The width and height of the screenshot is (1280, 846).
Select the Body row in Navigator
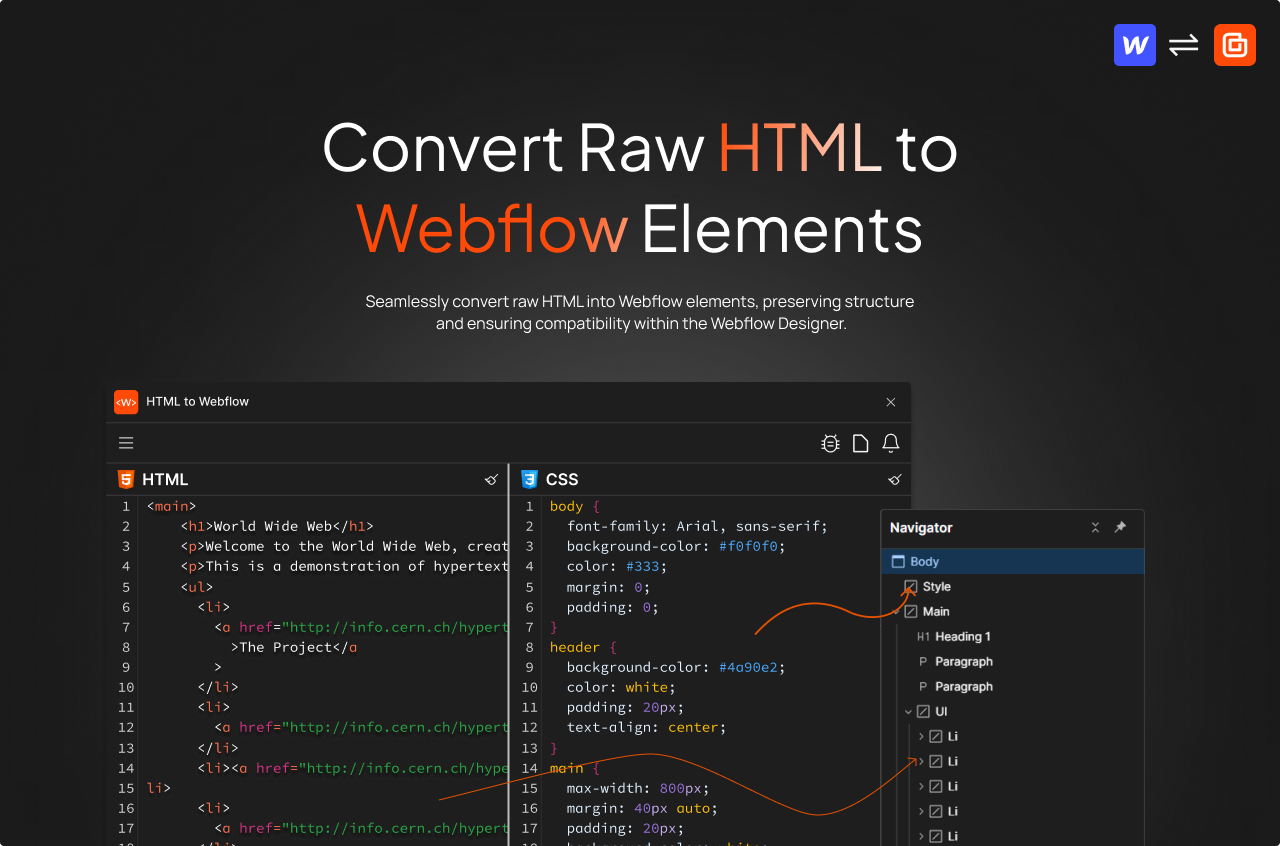pyautogui.click(x=1013, y=562)
